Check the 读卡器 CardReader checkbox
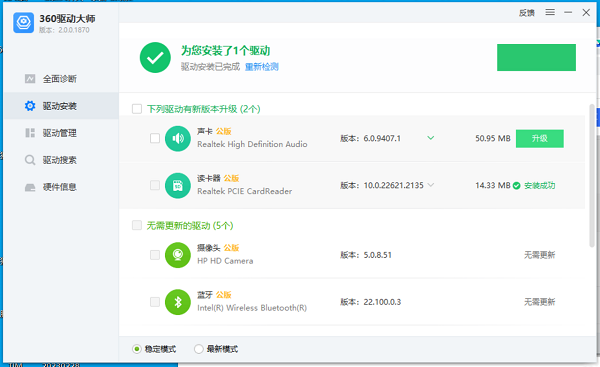The width and height of the screenshot is (600, 367). [155, 185]
